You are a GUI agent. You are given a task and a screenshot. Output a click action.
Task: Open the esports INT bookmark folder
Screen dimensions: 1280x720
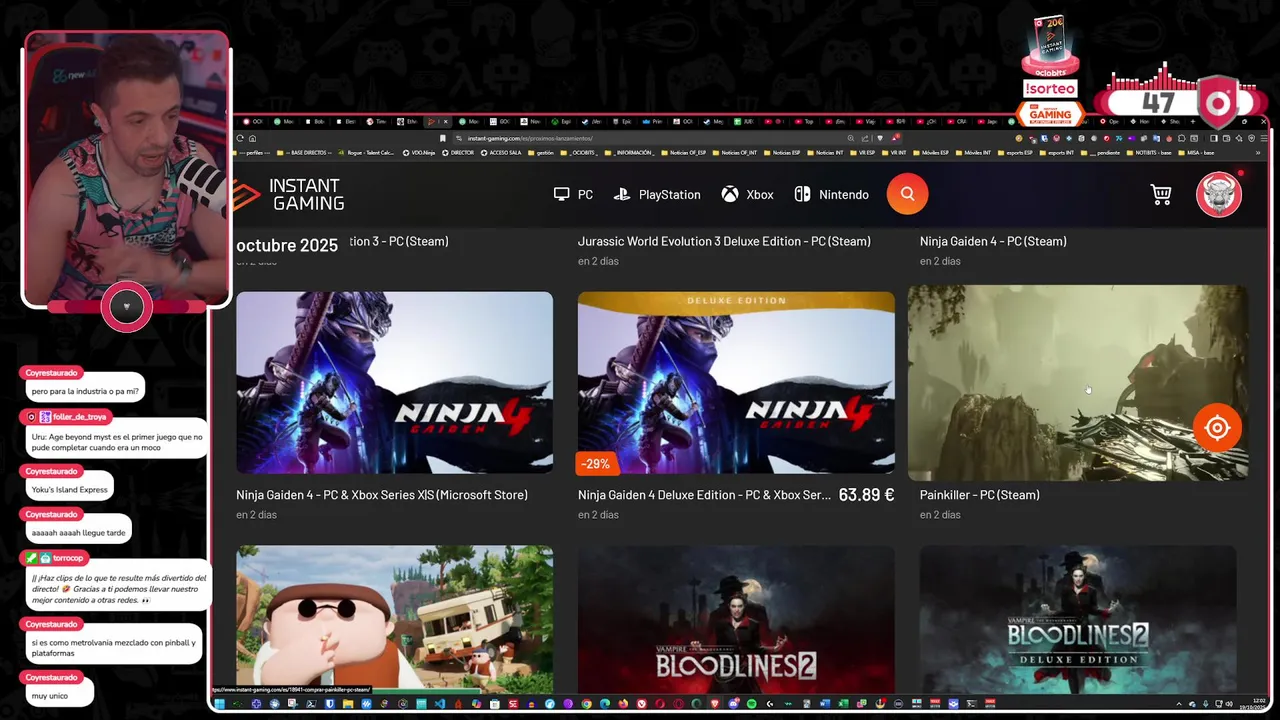tap(1056, 152)
